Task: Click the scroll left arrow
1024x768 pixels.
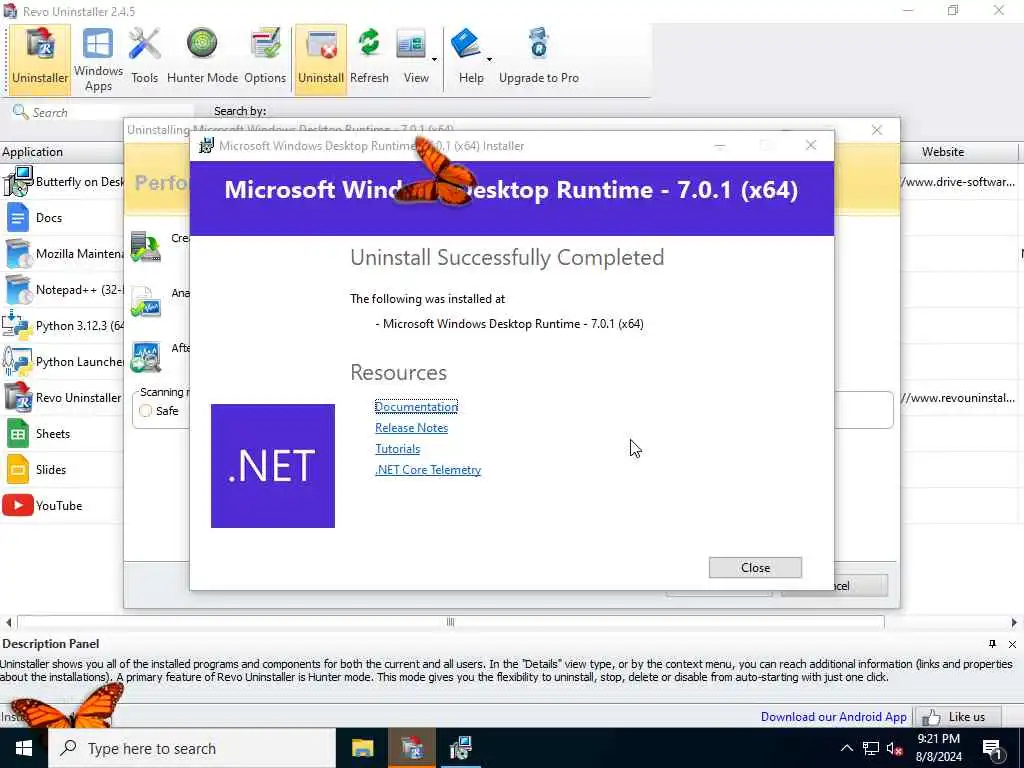Action: (x=8, y=622)
